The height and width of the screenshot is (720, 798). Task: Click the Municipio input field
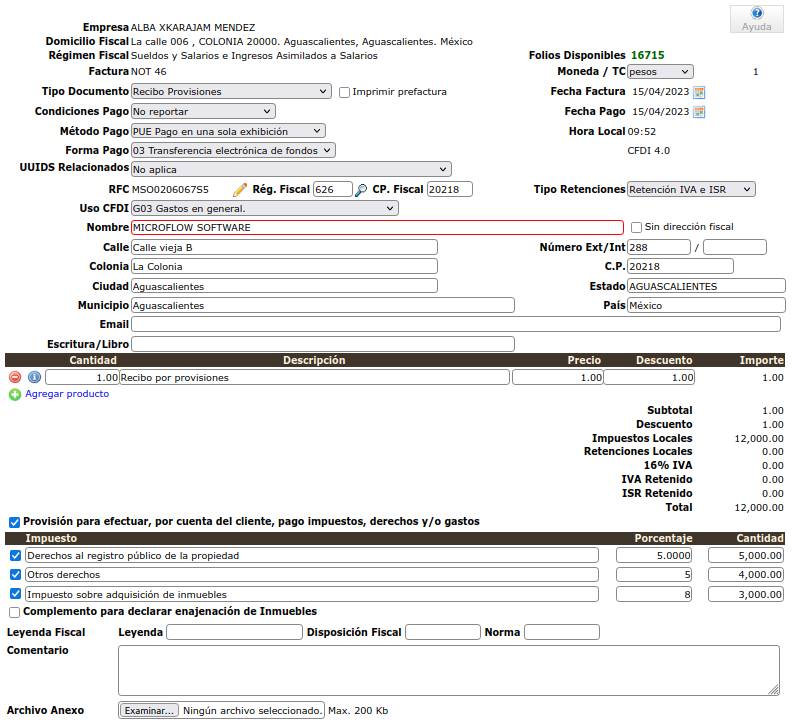(x=323, y=305)
